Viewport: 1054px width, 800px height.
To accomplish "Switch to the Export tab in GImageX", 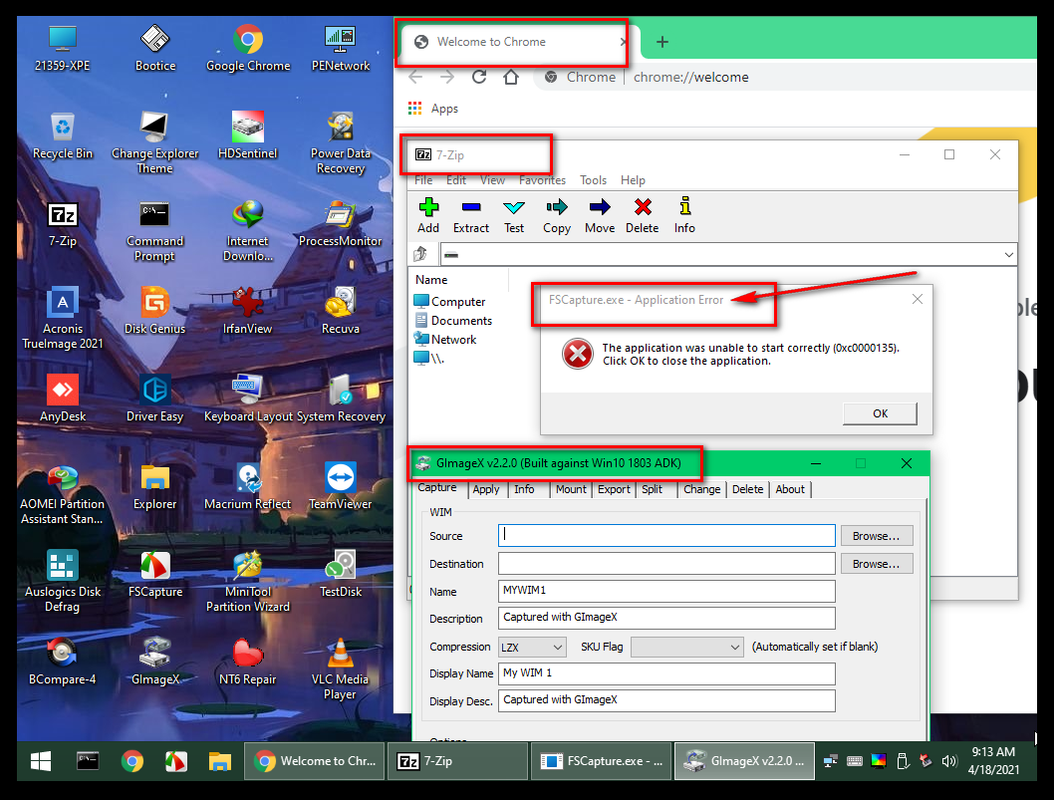I will pyautogui.click(x=614, y=489).
